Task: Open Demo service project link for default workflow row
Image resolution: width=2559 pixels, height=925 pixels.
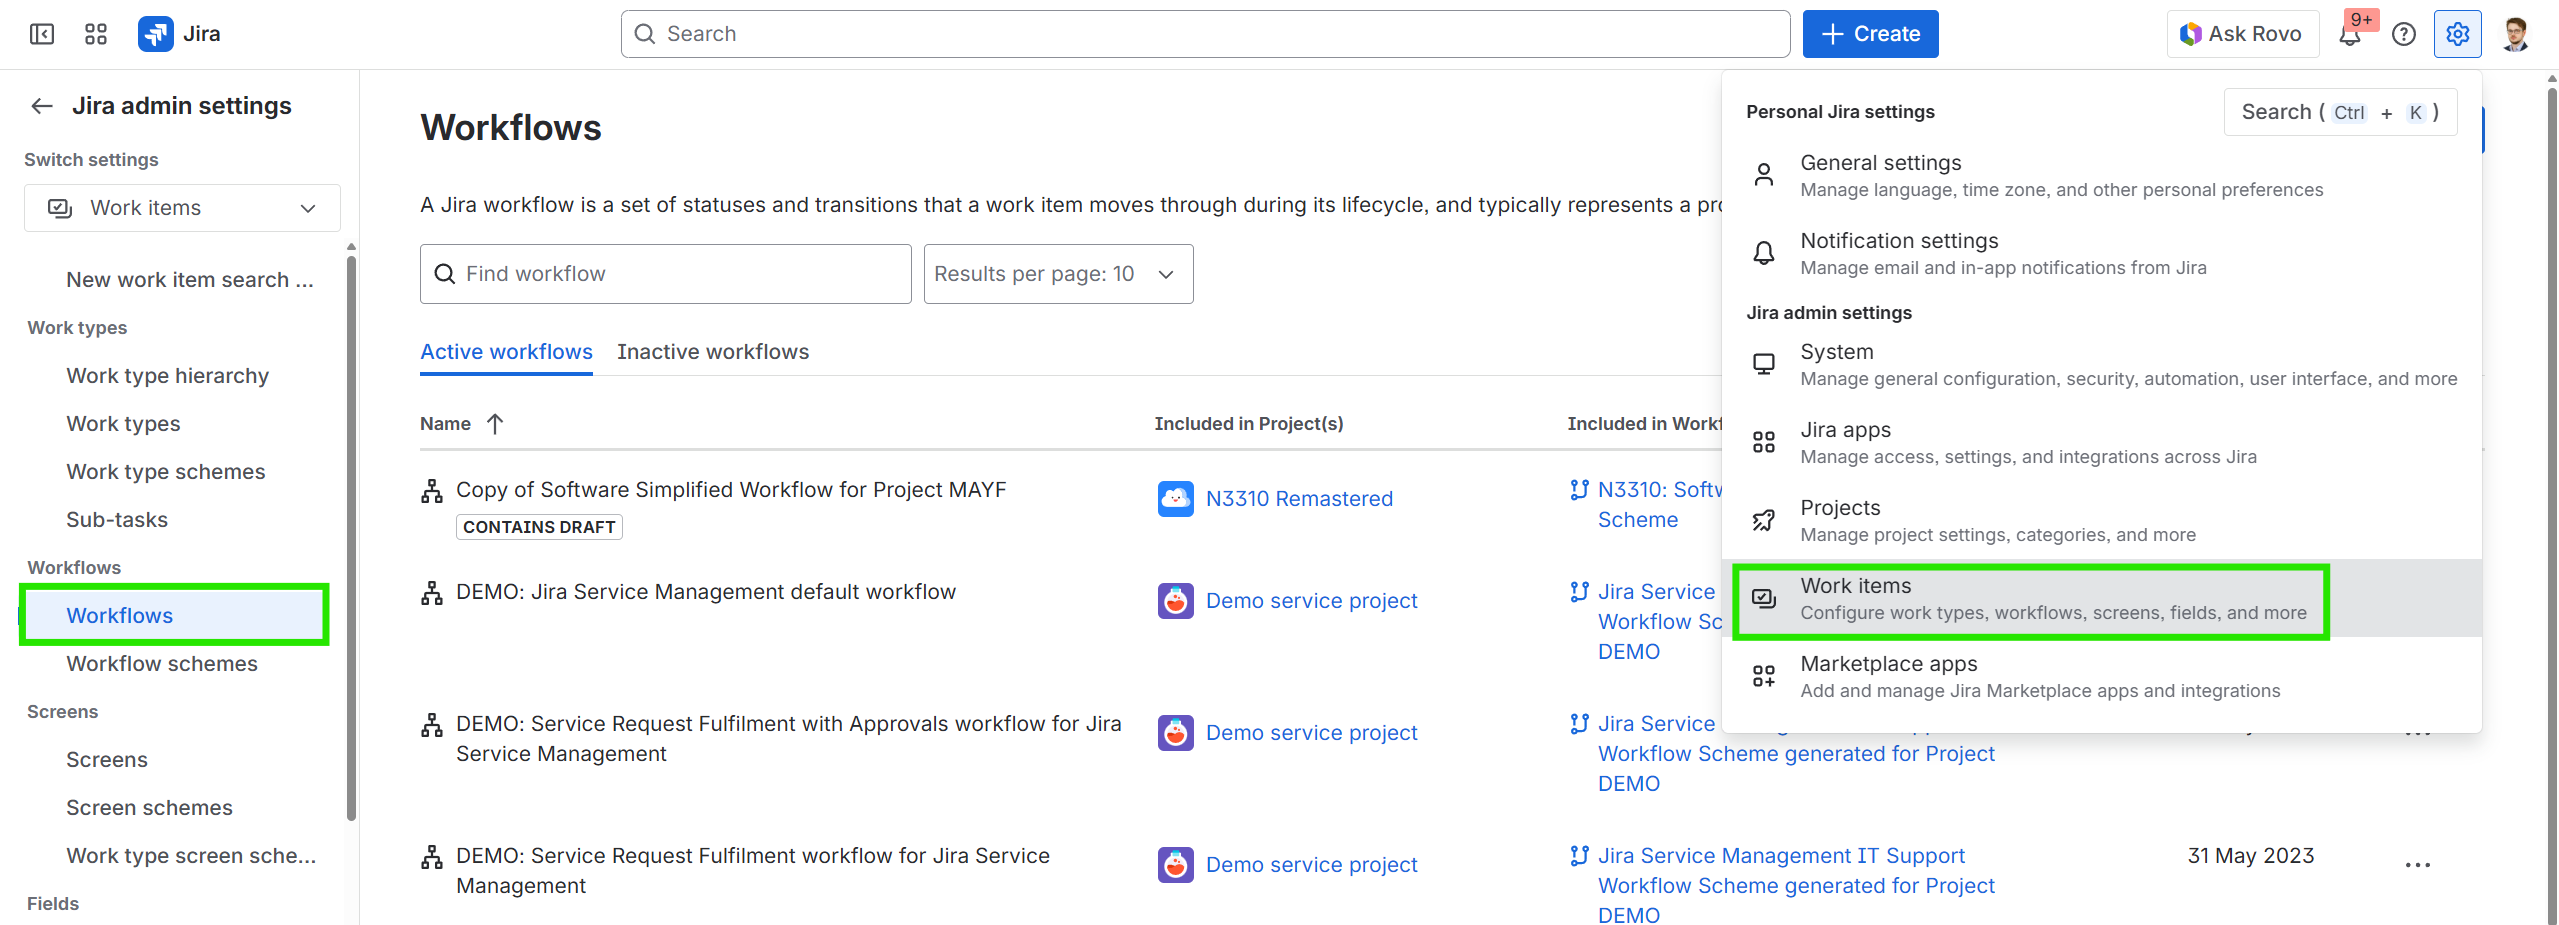Action: point(1311,601)
